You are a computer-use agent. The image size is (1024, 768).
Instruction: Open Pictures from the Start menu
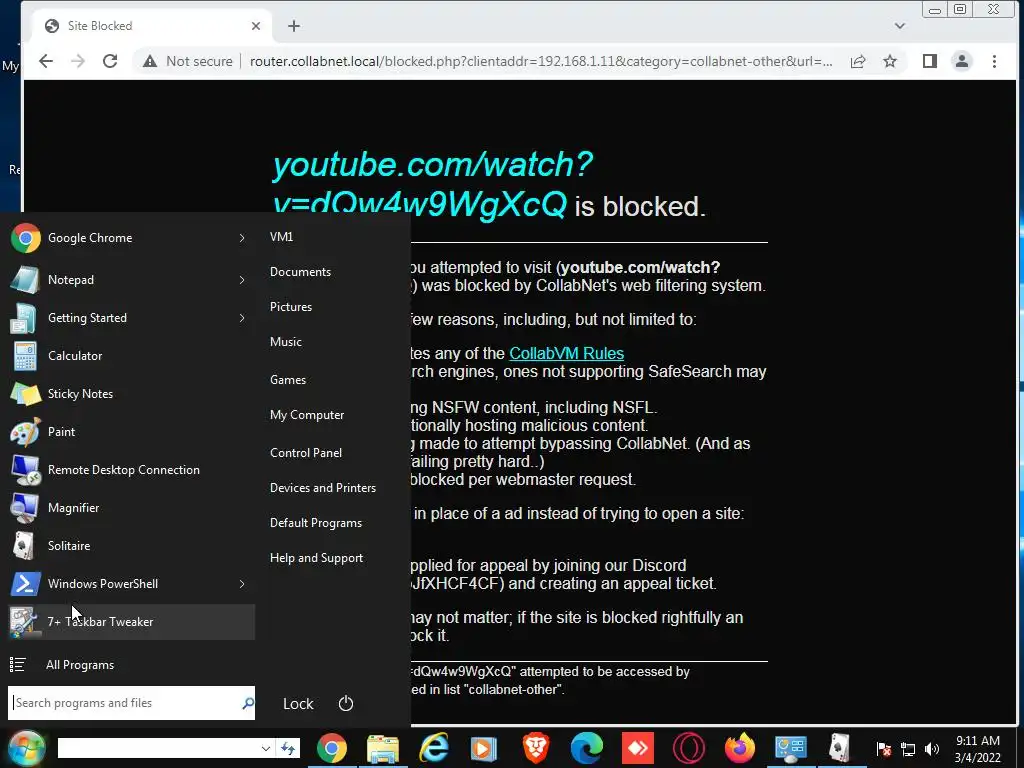click(x=291, y=307)
